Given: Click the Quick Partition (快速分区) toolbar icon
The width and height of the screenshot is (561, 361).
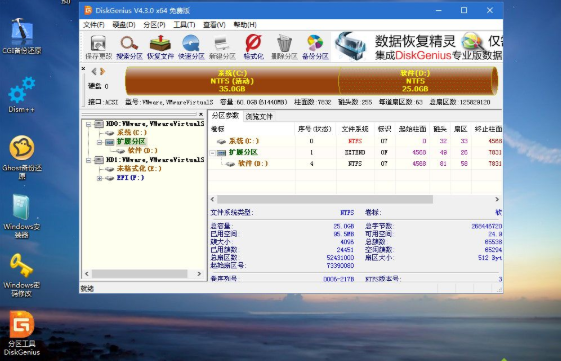Looking at the screenshot, I should pyautogui.click(x=191, y=47).
